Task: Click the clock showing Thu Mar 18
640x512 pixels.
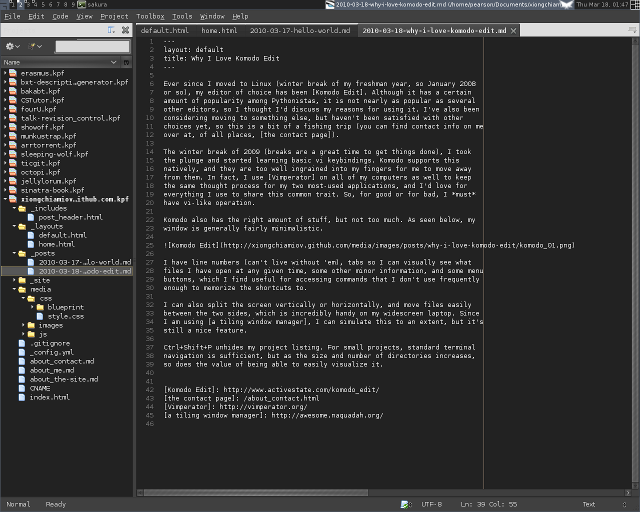Action: [x=602, y=4]
